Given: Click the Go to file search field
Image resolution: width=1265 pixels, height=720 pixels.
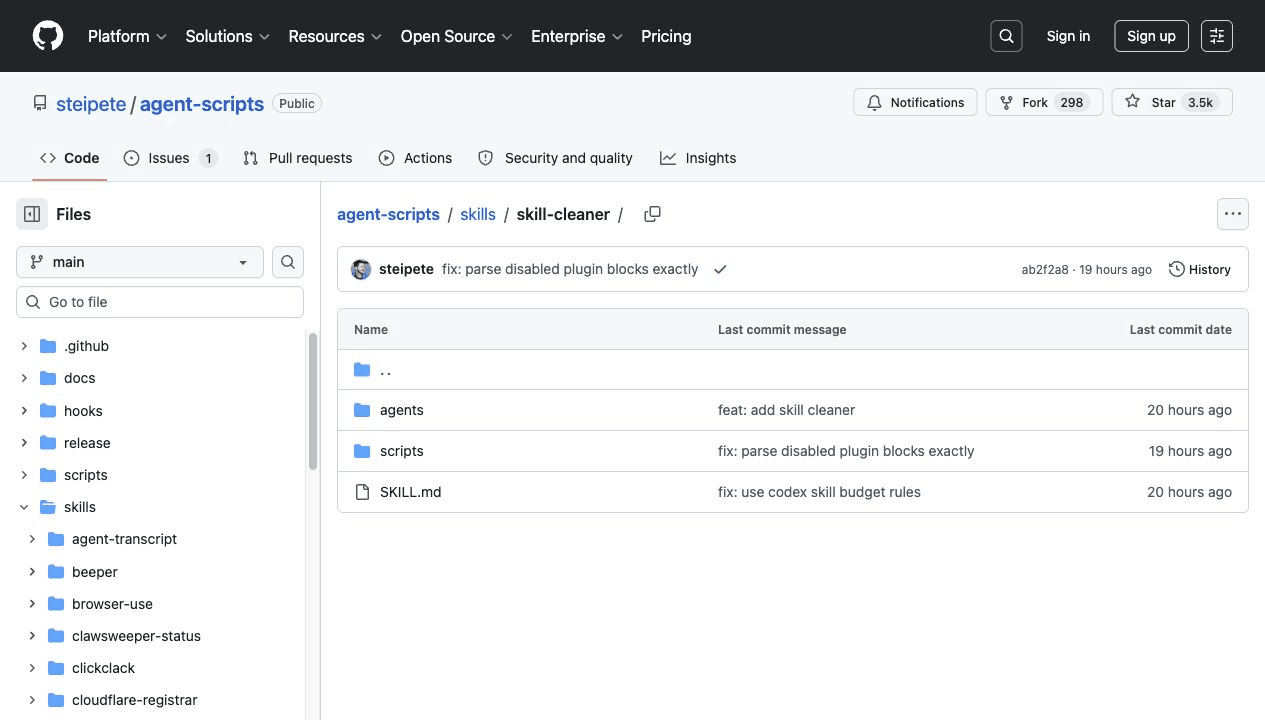Looking at the screenshot, I should 160,302.
